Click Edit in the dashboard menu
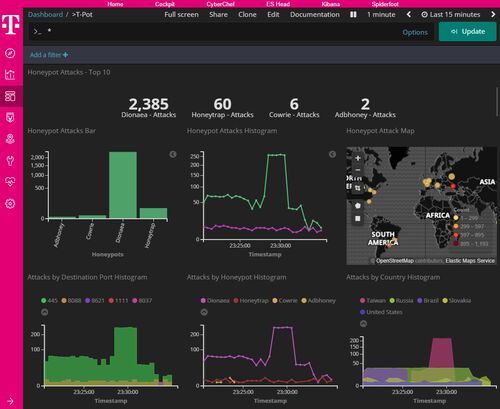500x409 pixels. (x=273, y=15)
